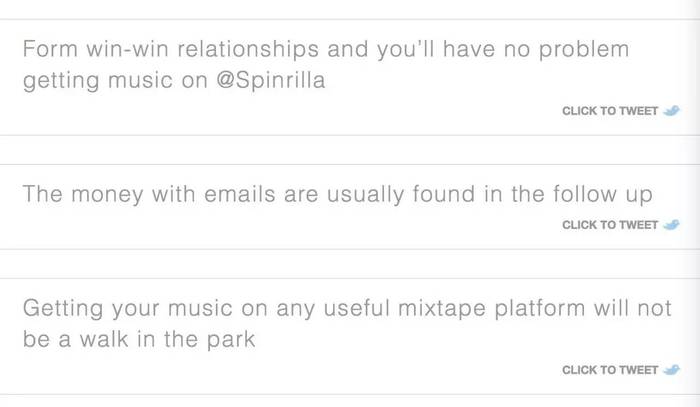Click the words 'follow up' in the second quote

coord(603,195)
